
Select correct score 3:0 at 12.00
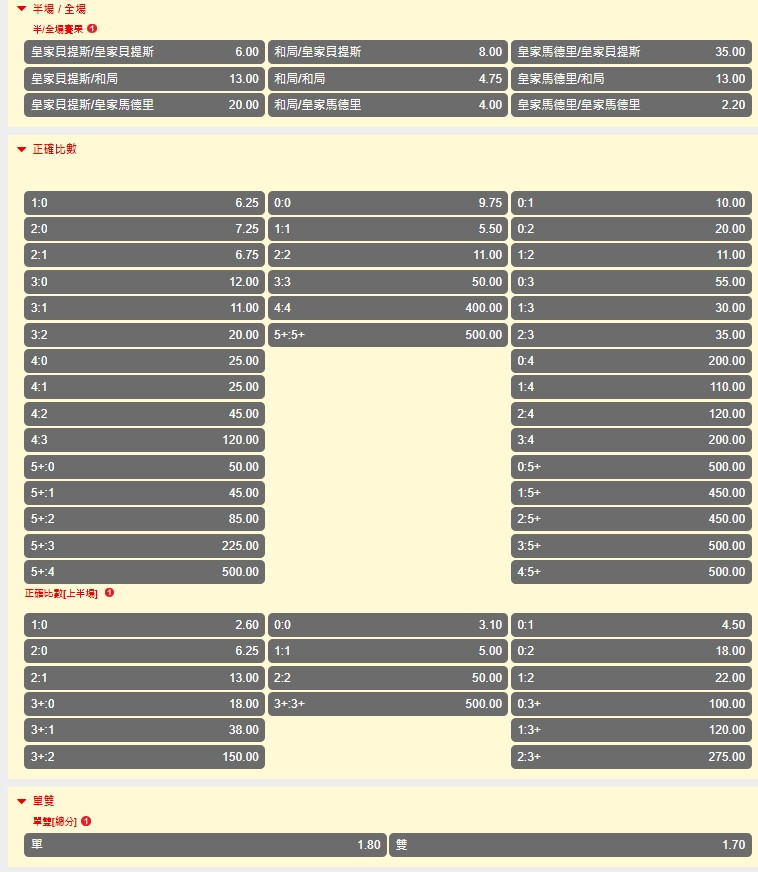[144, 281]
